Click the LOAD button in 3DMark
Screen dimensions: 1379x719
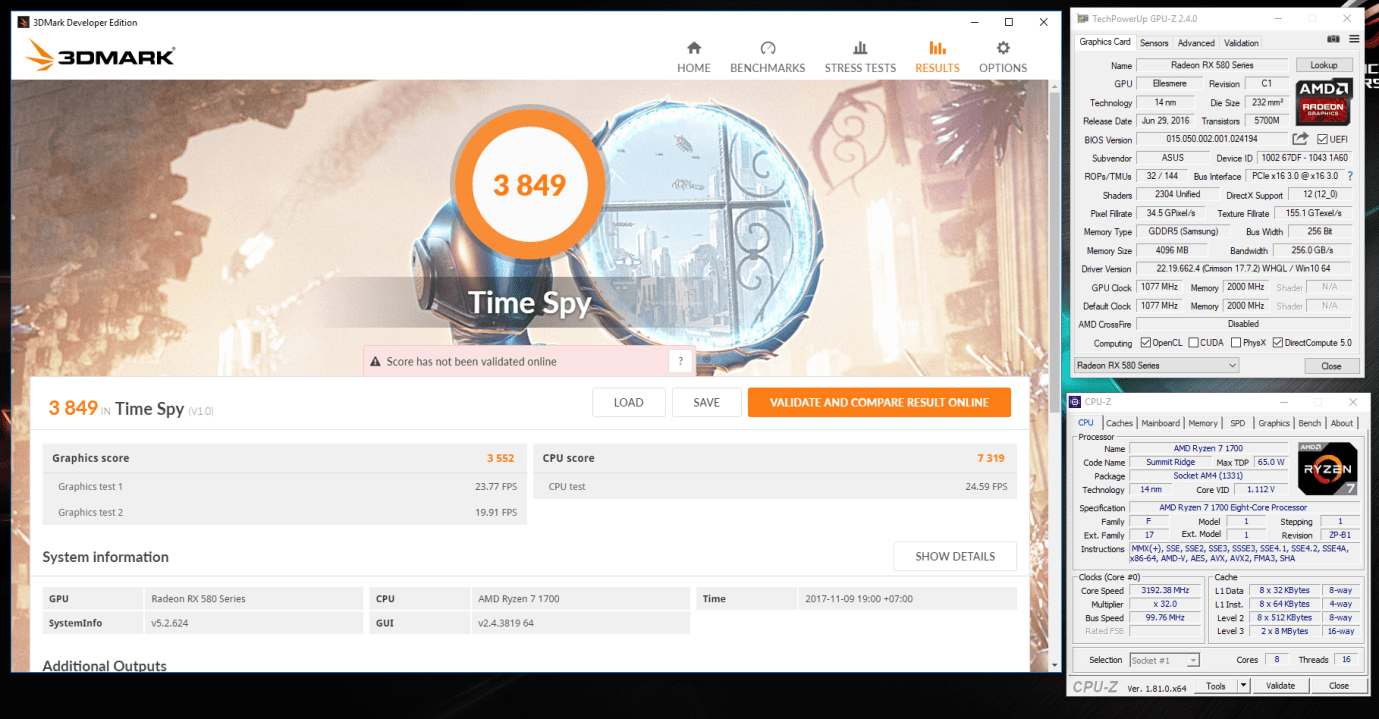[x=629, y=402]
